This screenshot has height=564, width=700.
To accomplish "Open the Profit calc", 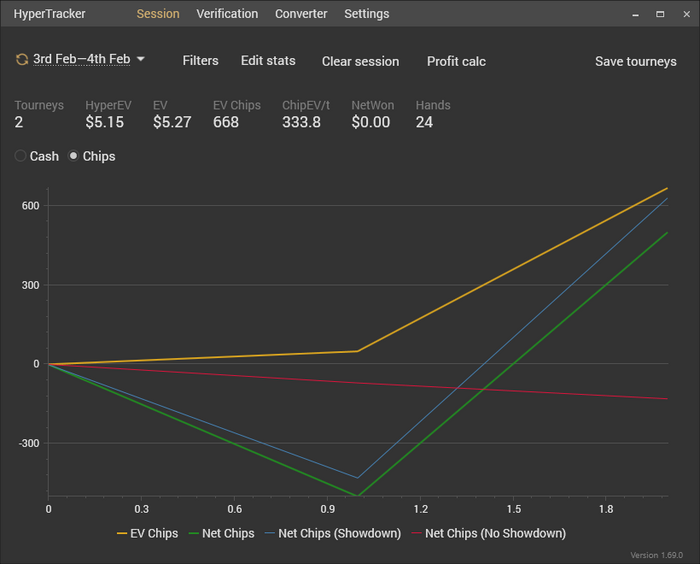I will pyautogui.click(x=456, y=62).
